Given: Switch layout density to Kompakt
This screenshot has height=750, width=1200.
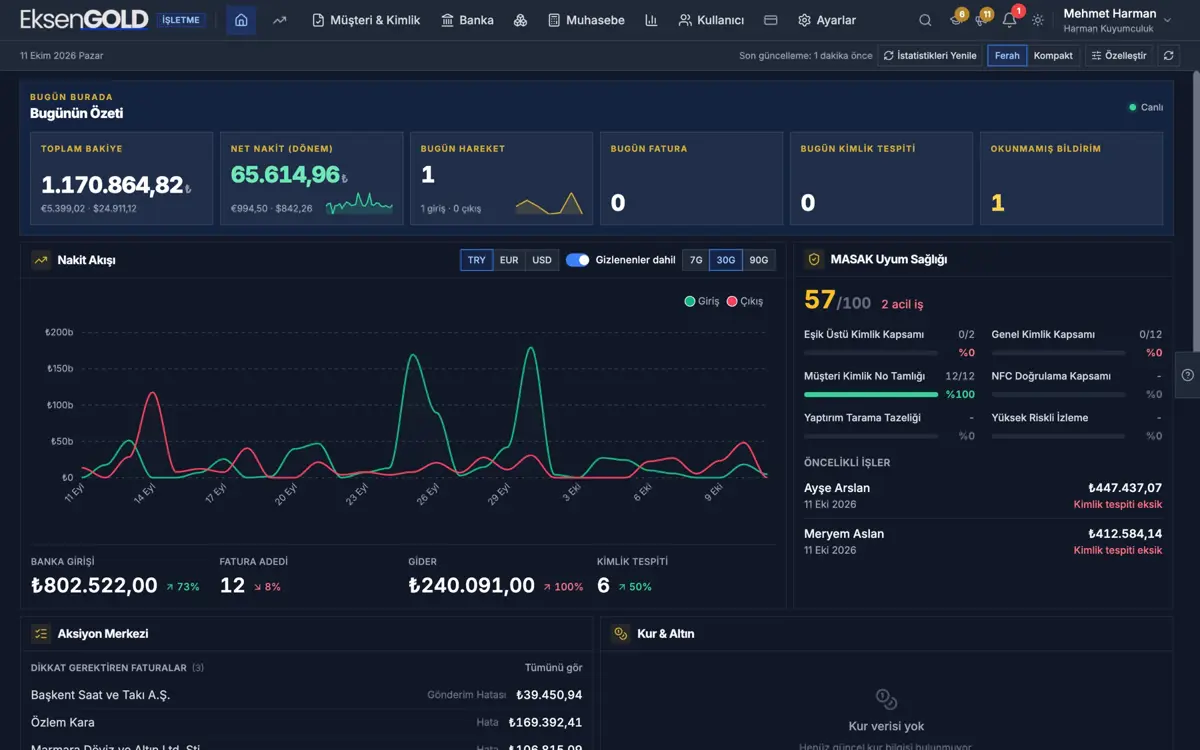Looking at the screenshot, I should pyautogui.click(x=1053, y=56).
